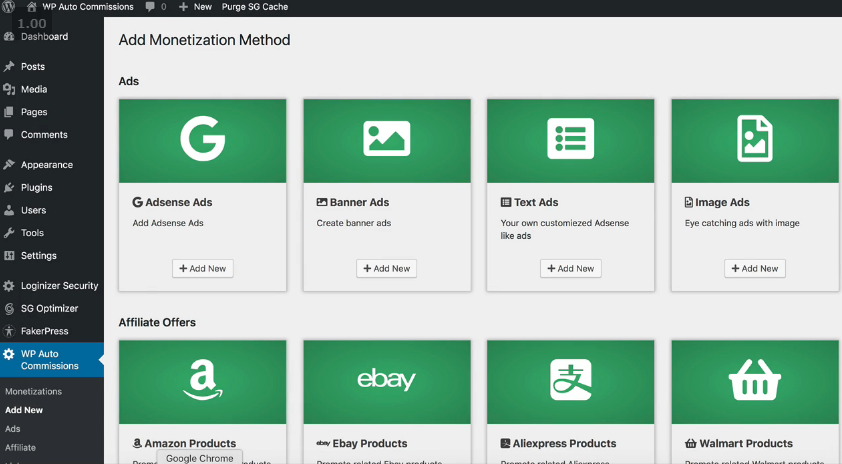Click the Ebay Products card title

tap(362, 443)
